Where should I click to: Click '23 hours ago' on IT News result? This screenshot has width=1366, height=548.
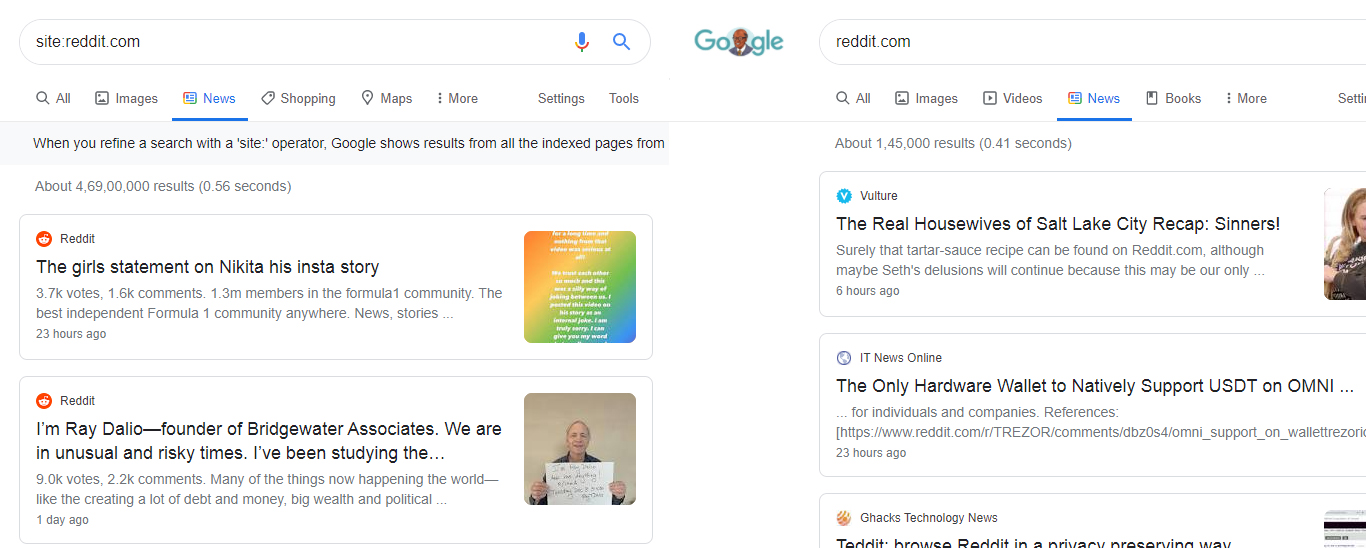pos(871,453)
